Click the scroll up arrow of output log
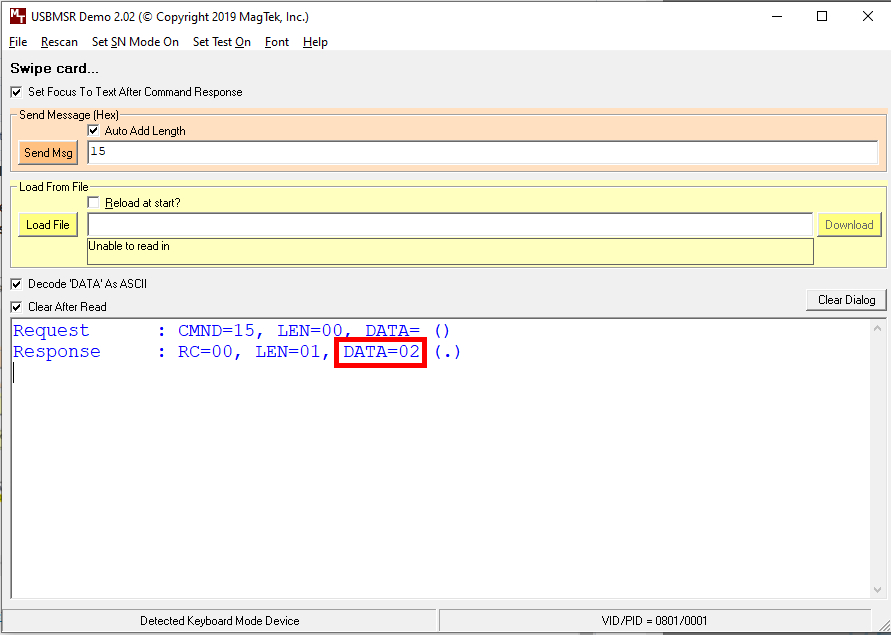The width and height of the screenshot is (891, 635). coord(877,329)
